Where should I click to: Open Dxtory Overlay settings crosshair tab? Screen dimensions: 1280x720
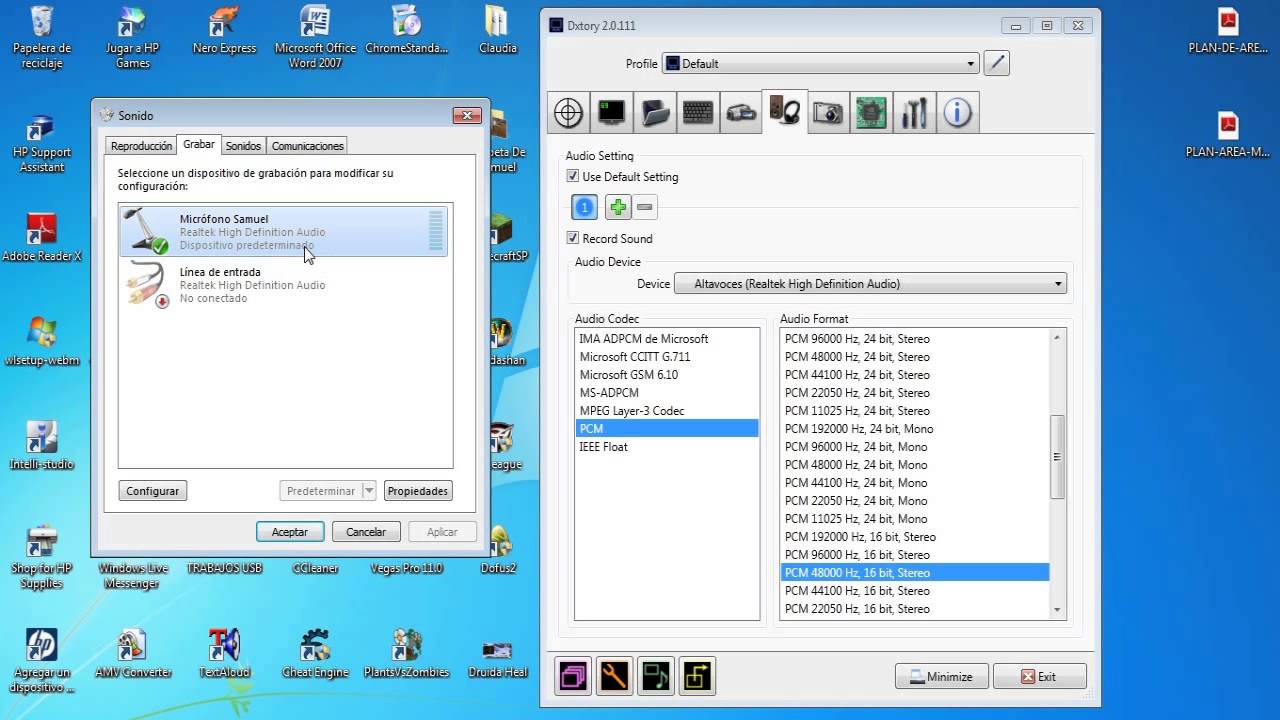click(x=568, y=113)
